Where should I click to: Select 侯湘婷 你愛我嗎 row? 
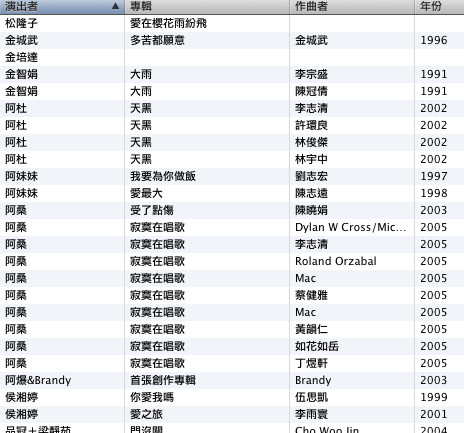pyautogui.click(x=232, y=397)
